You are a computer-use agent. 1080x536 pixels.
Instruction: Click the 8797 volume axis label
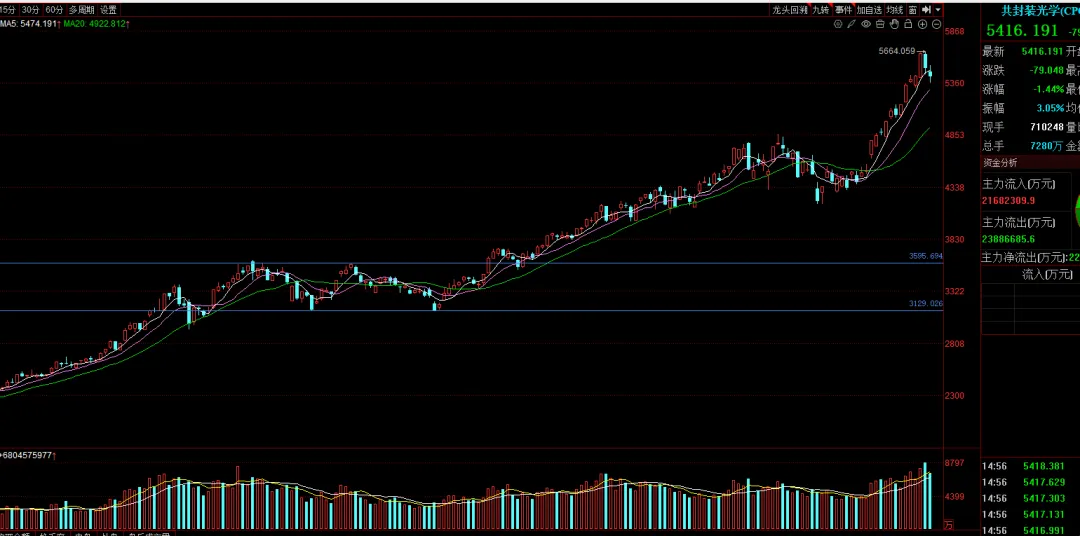pyautogui.click(x=954, y=463)
